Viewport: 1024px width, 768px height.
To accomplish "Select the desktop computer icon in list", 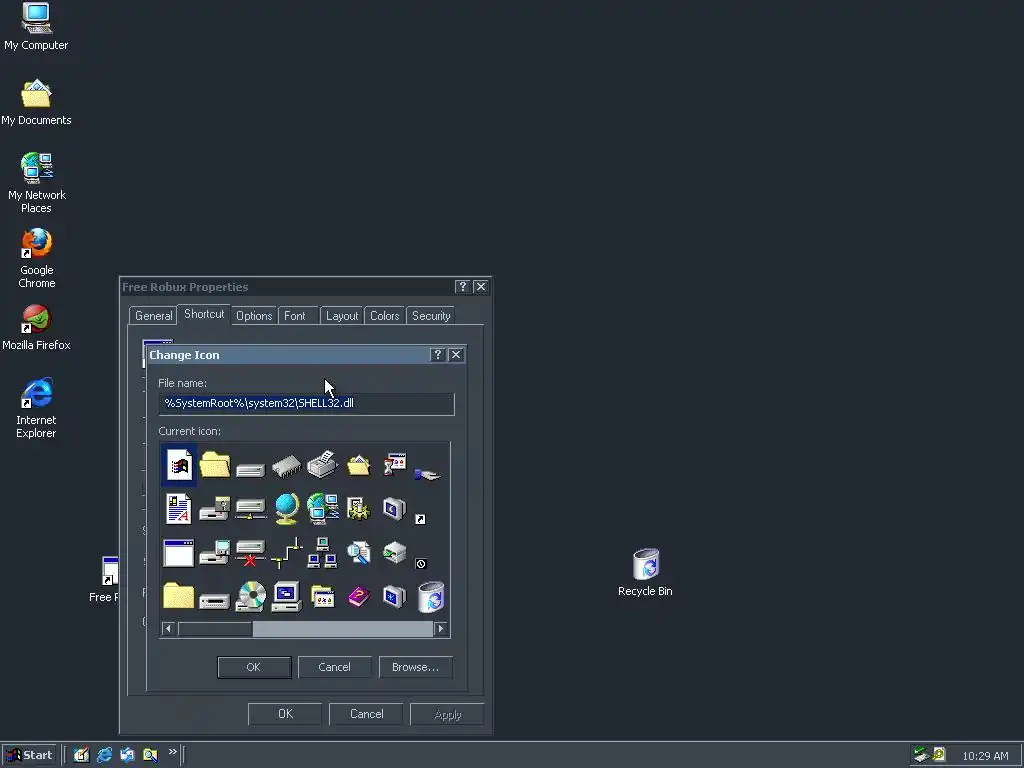I will [x=287, y=596].
